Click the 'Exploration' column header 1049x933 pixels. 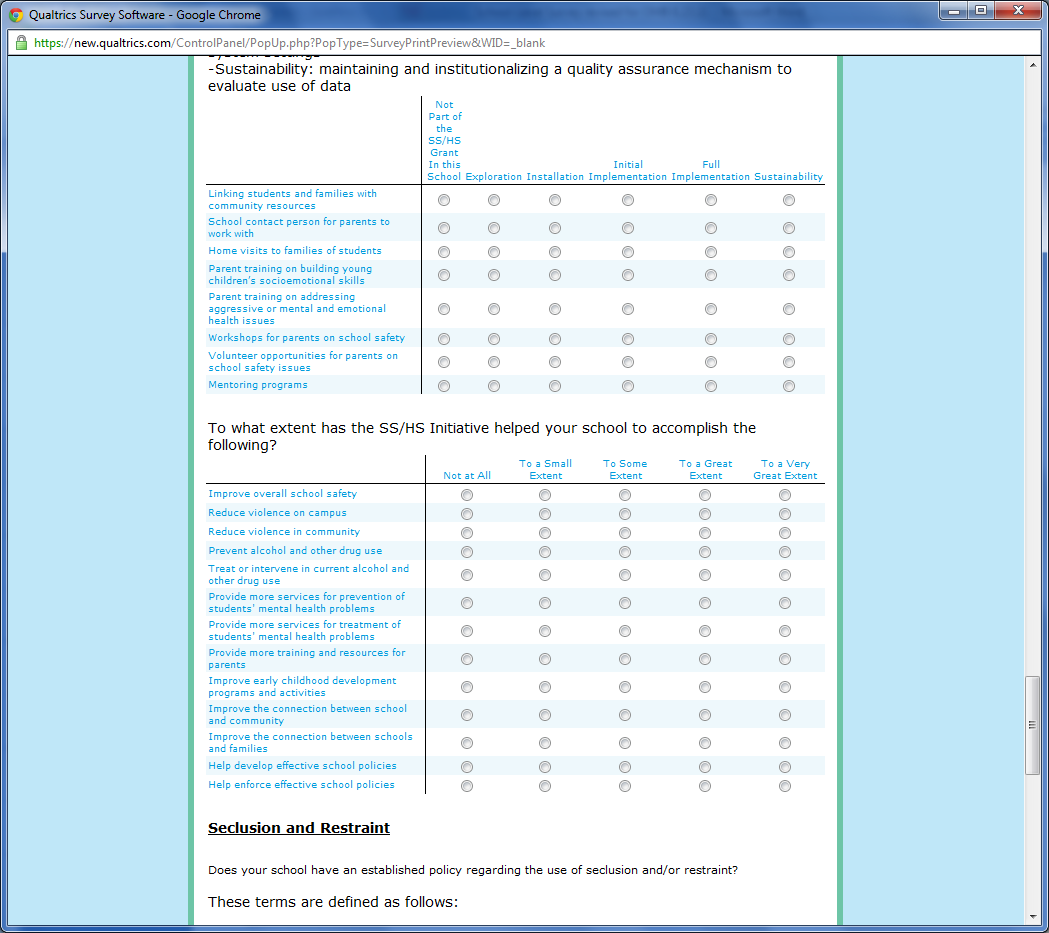(494, 177)
